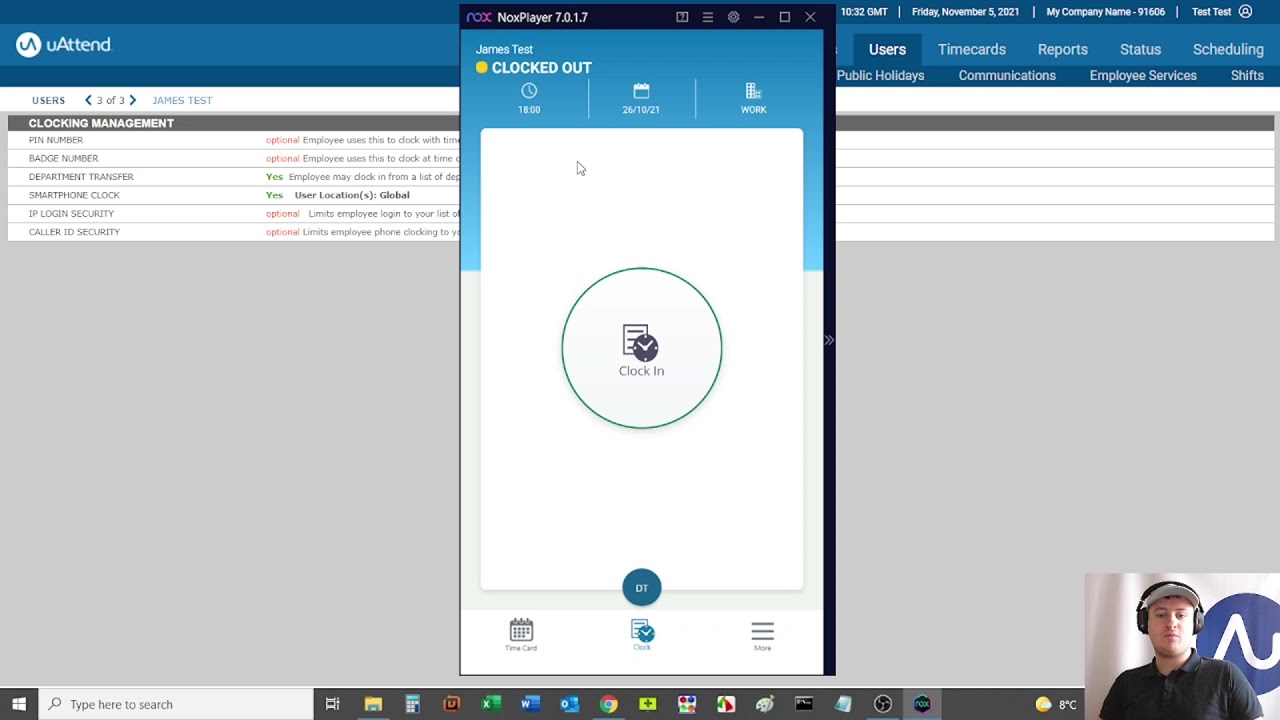Open OBS Studio from taskbar
Viewport: 1280px width, 720px height.
coord(883,704)
